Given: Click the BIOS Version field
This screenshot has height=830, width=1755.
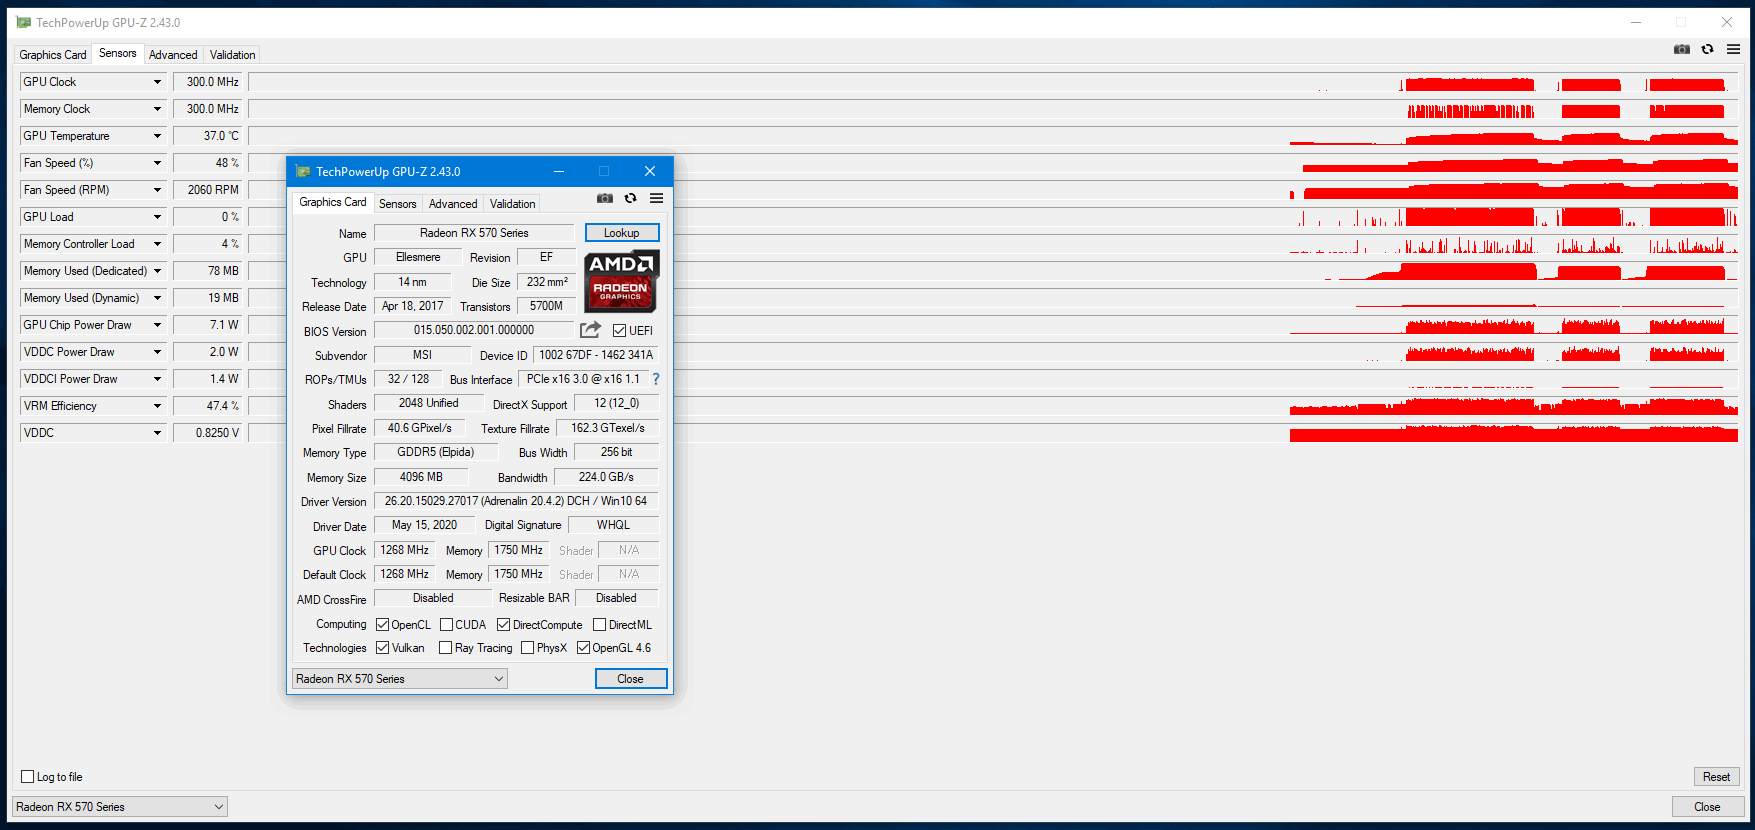Looking at the screenshot, I should pyautogui.click(x=474, y=330).
